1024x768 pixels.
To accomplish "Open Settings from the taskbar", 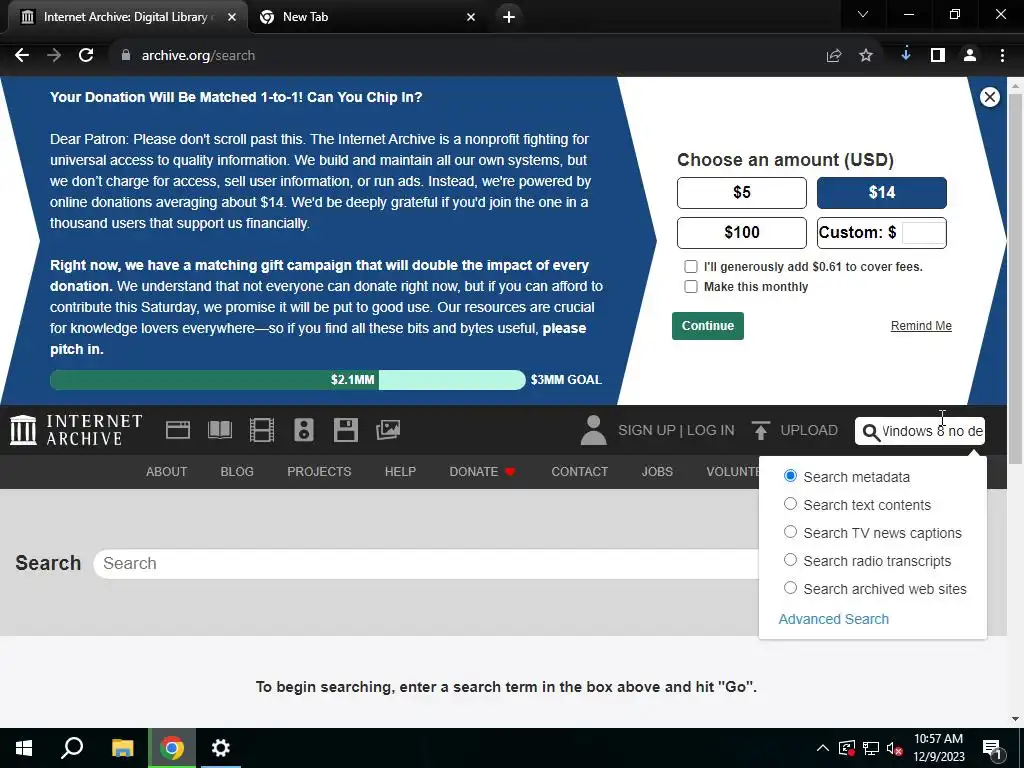I will [x=221, y=748].
